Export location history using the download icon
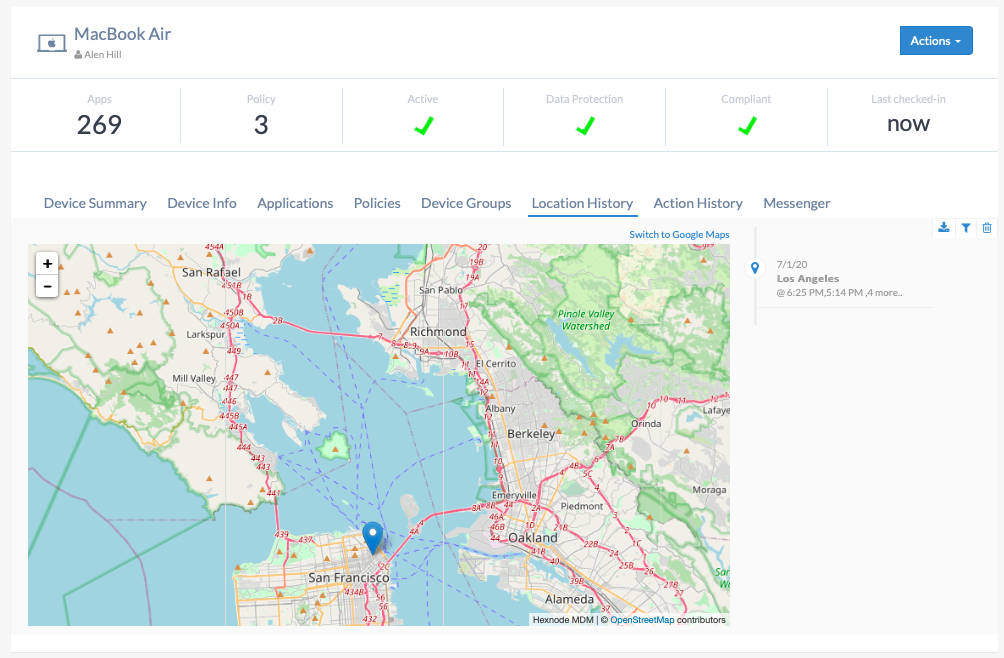1004x658 pixels. [x=943, y=228]
